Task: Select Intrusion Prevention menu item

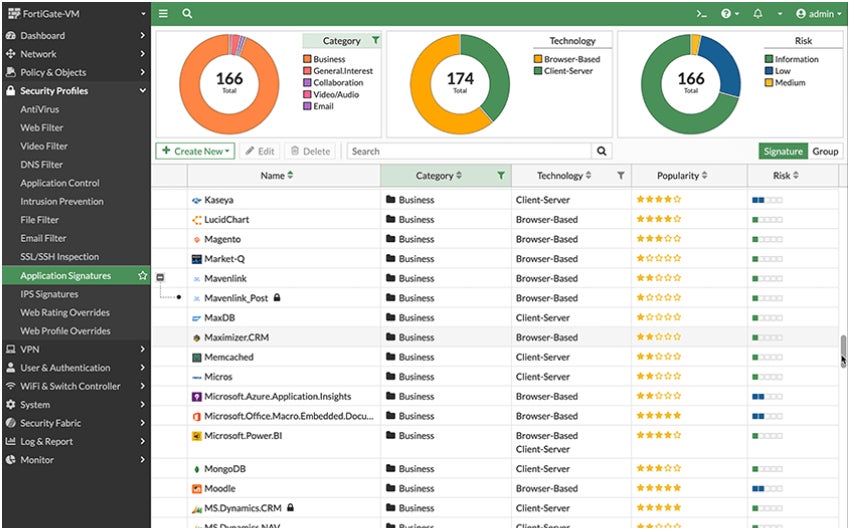Action: point(62,202)
